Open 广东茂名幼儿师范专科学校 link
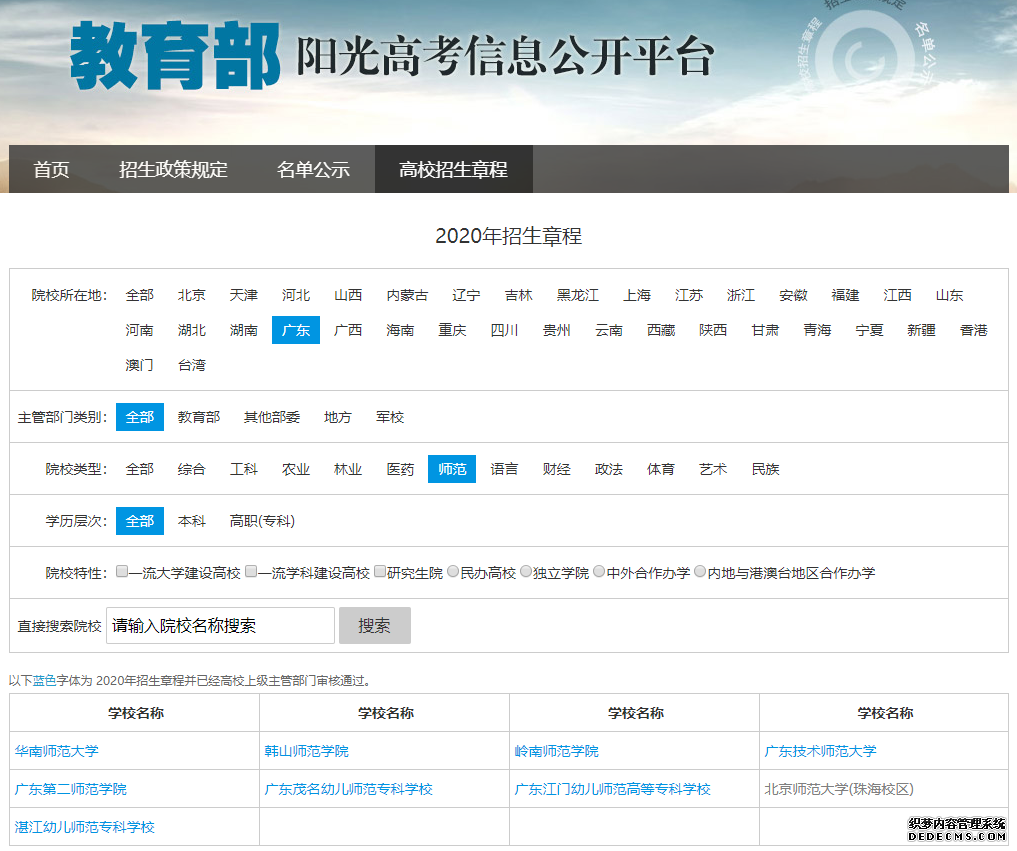Screen dimensions: 1017x851 click(348, 789)
